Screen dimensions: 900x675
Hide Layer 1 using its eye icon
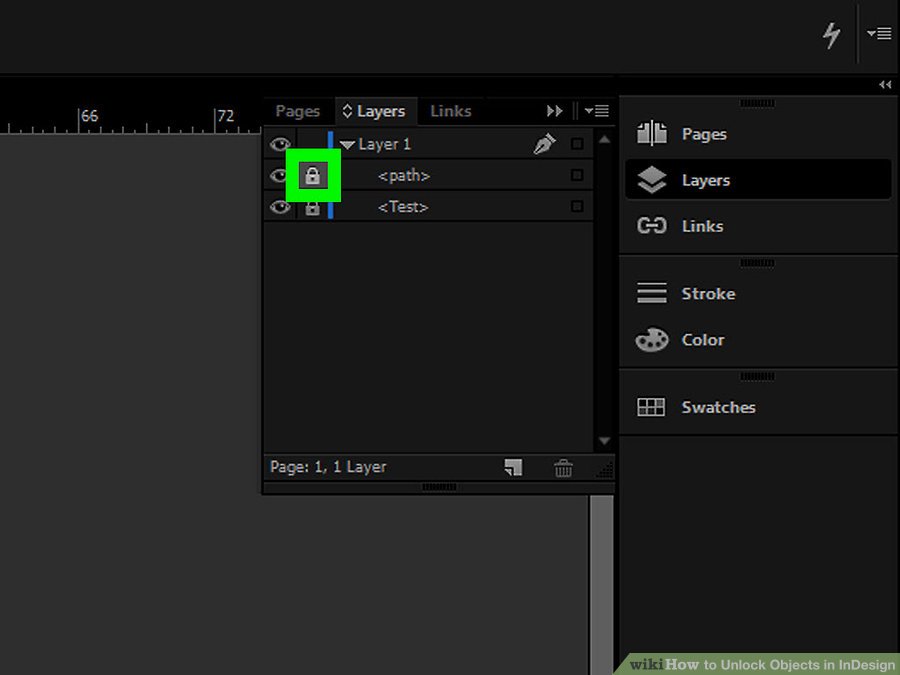coord(280,144)
